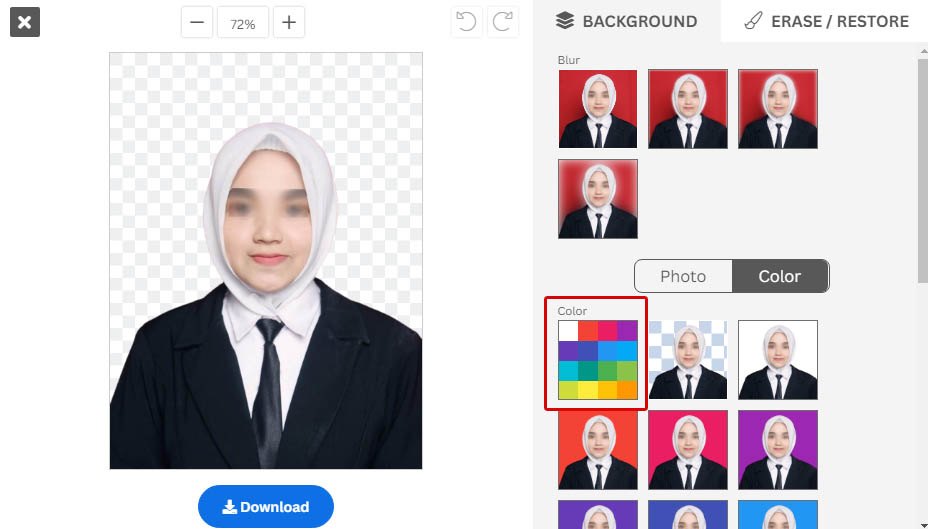Redo the last edit
This screenshot has width=928, height=529.
click(502, 22)
